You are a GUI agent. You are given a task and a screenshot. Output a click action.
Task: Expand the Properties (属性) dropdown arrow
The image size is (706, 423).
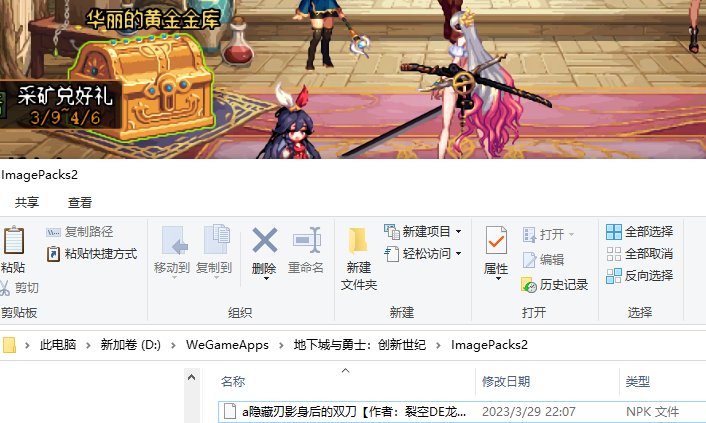click(x=498, y=279)
